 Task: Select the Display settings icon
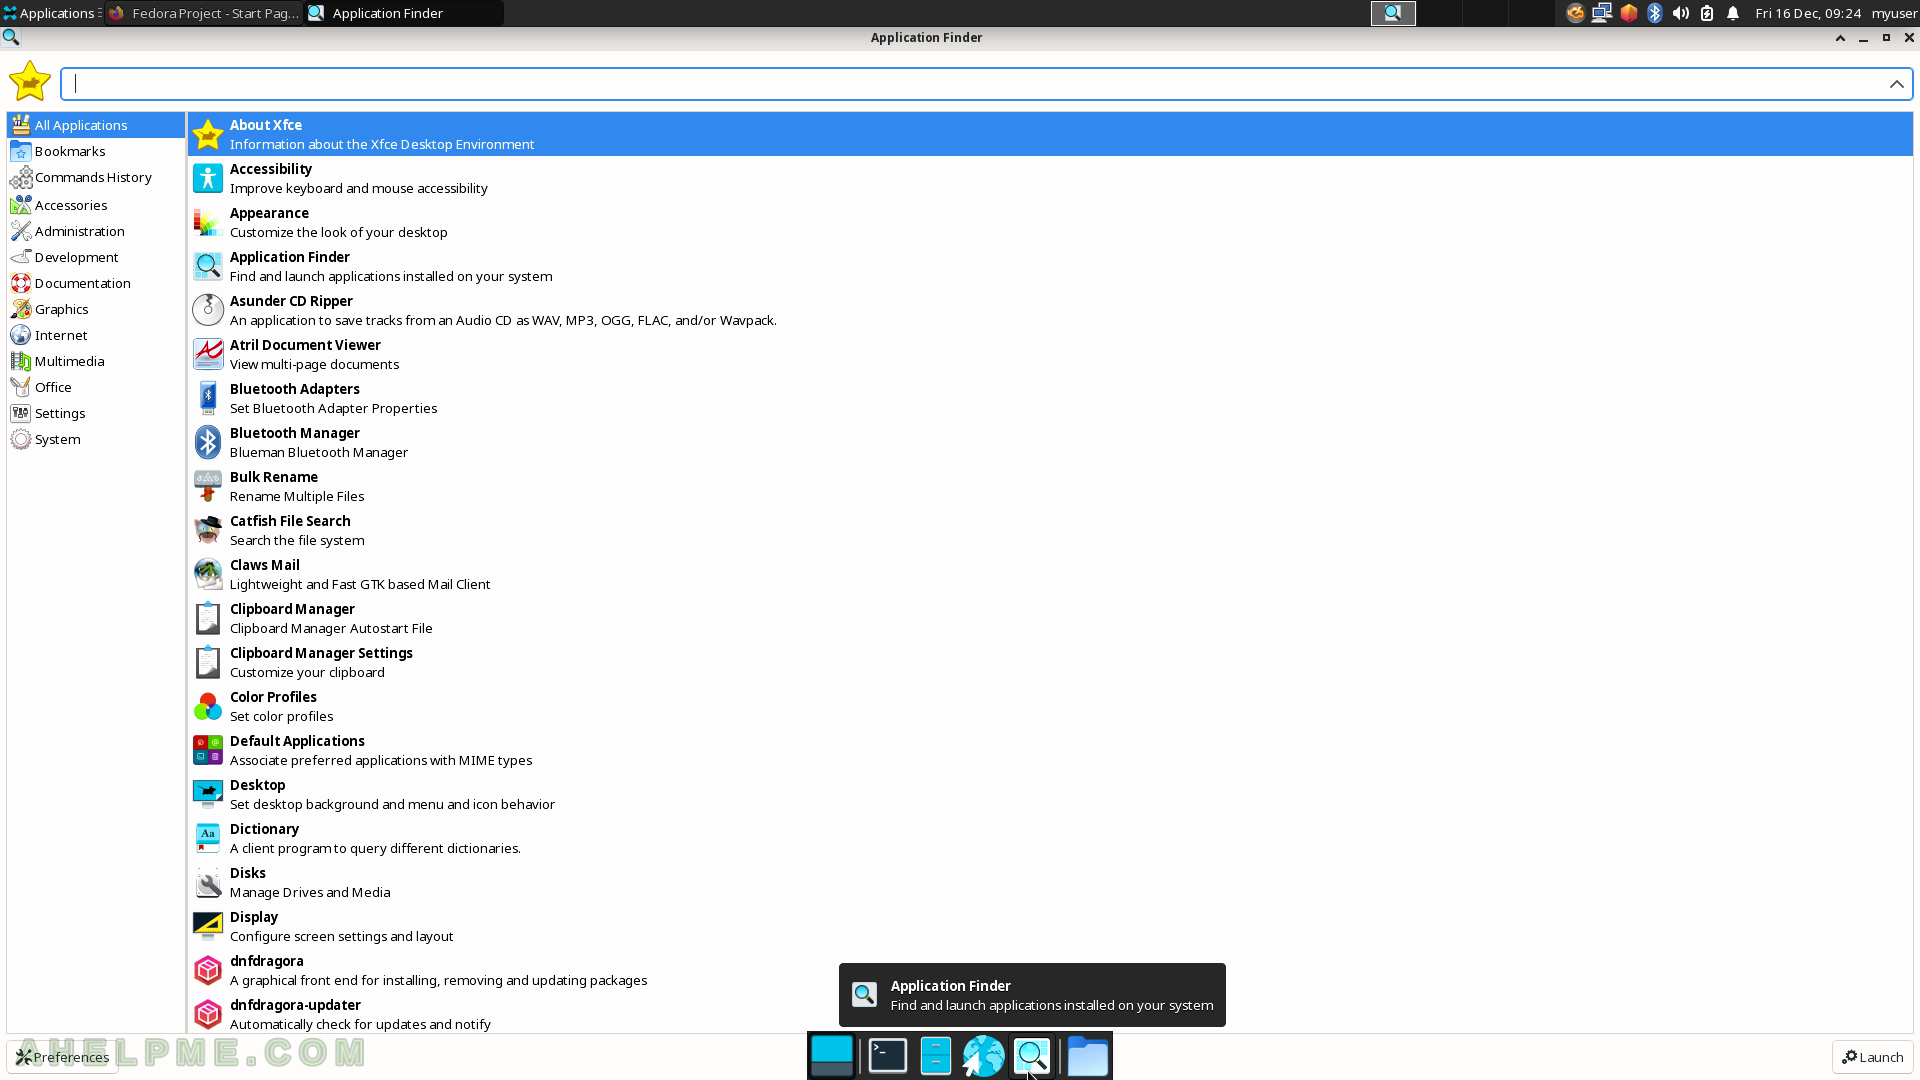pos(208,926)
